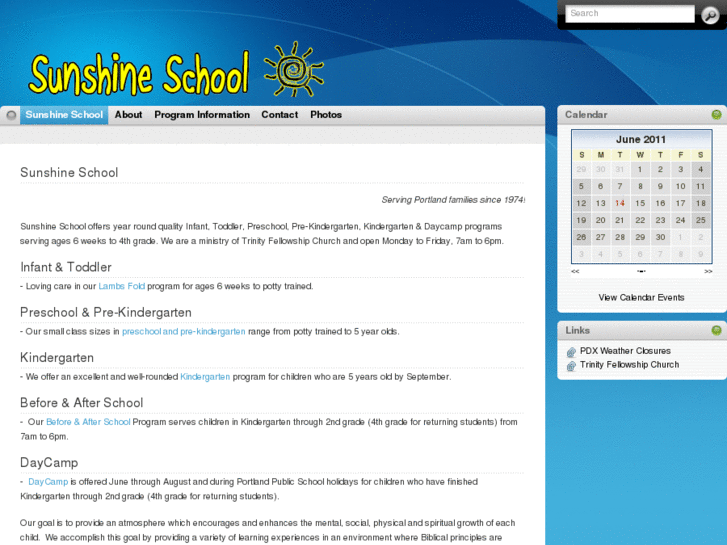Screen dimensions: 727x545
Task: Follow the Kindergarten program link
Action: (x=205, y=377)
